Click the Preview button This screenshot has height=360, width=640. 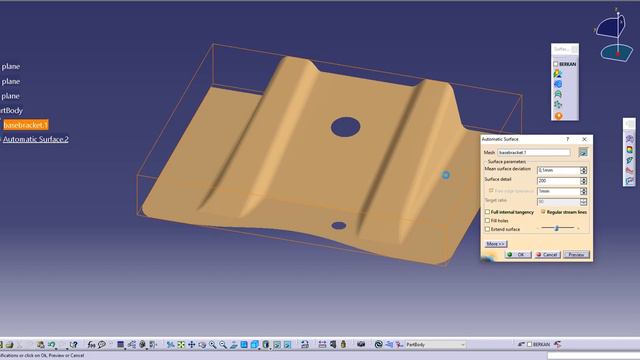tap(576, 254)
